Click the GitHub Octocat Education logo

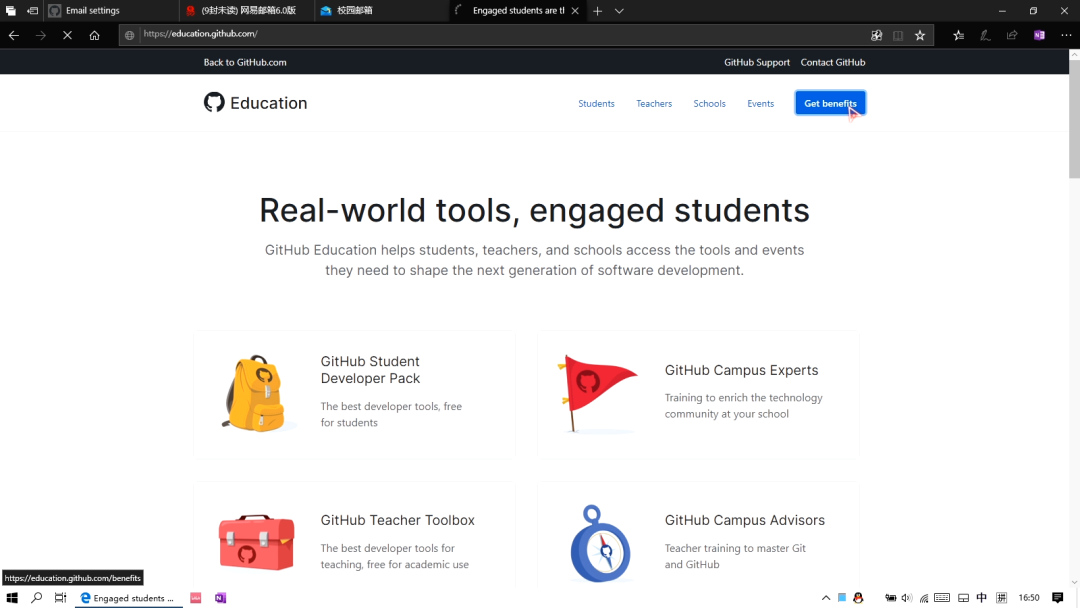pyautogui.click(x=256, y=103)
